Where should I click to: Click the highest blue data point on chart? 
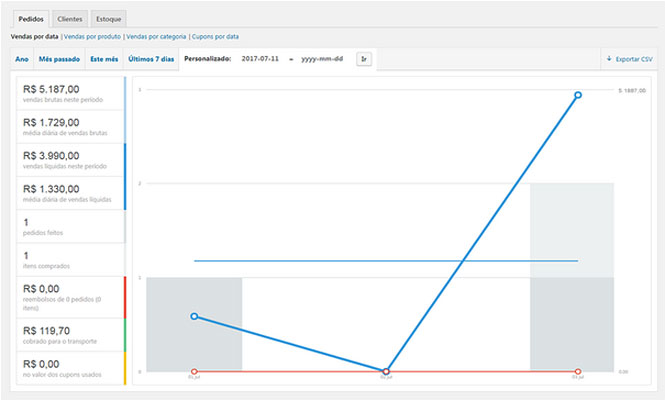(x=578, y=95)
